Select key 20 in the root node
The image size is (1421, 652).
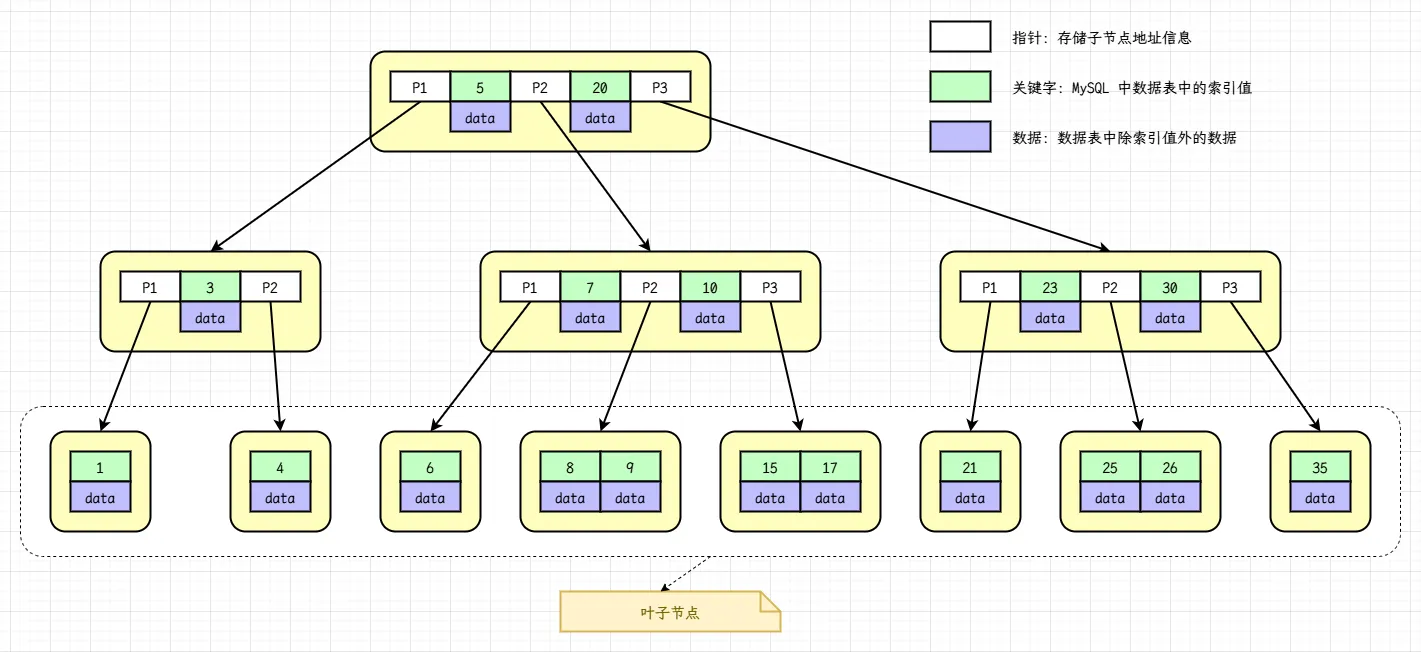pos(600,87)
